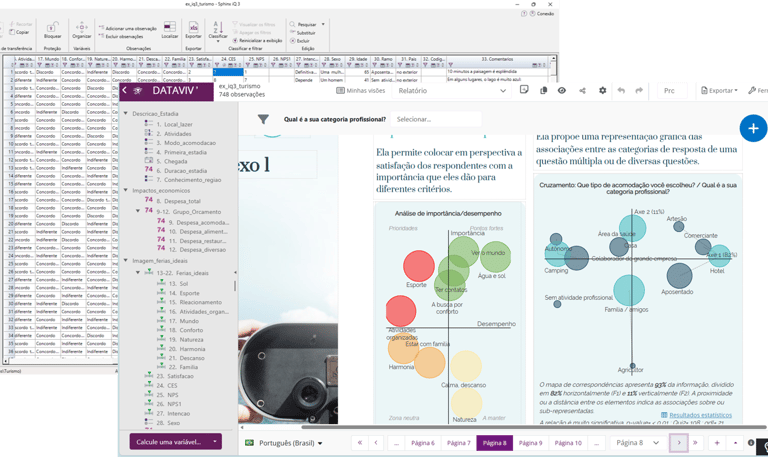Click Substituir in the Edição group
768x457 pixels.
[x=303, y=33]
